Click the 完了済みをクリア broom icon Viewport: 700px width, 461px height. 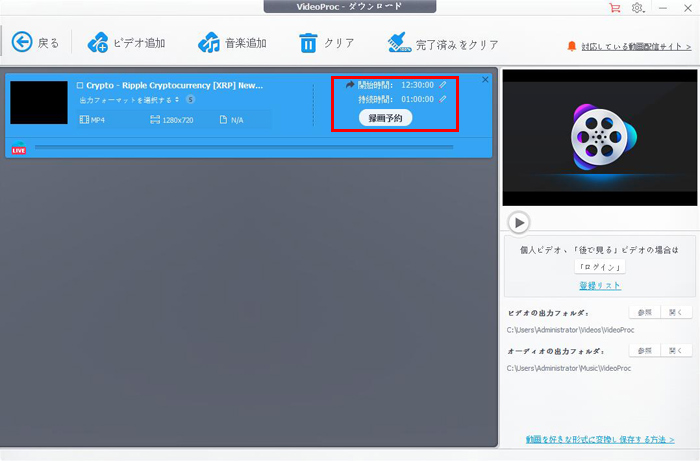(399, 43)
